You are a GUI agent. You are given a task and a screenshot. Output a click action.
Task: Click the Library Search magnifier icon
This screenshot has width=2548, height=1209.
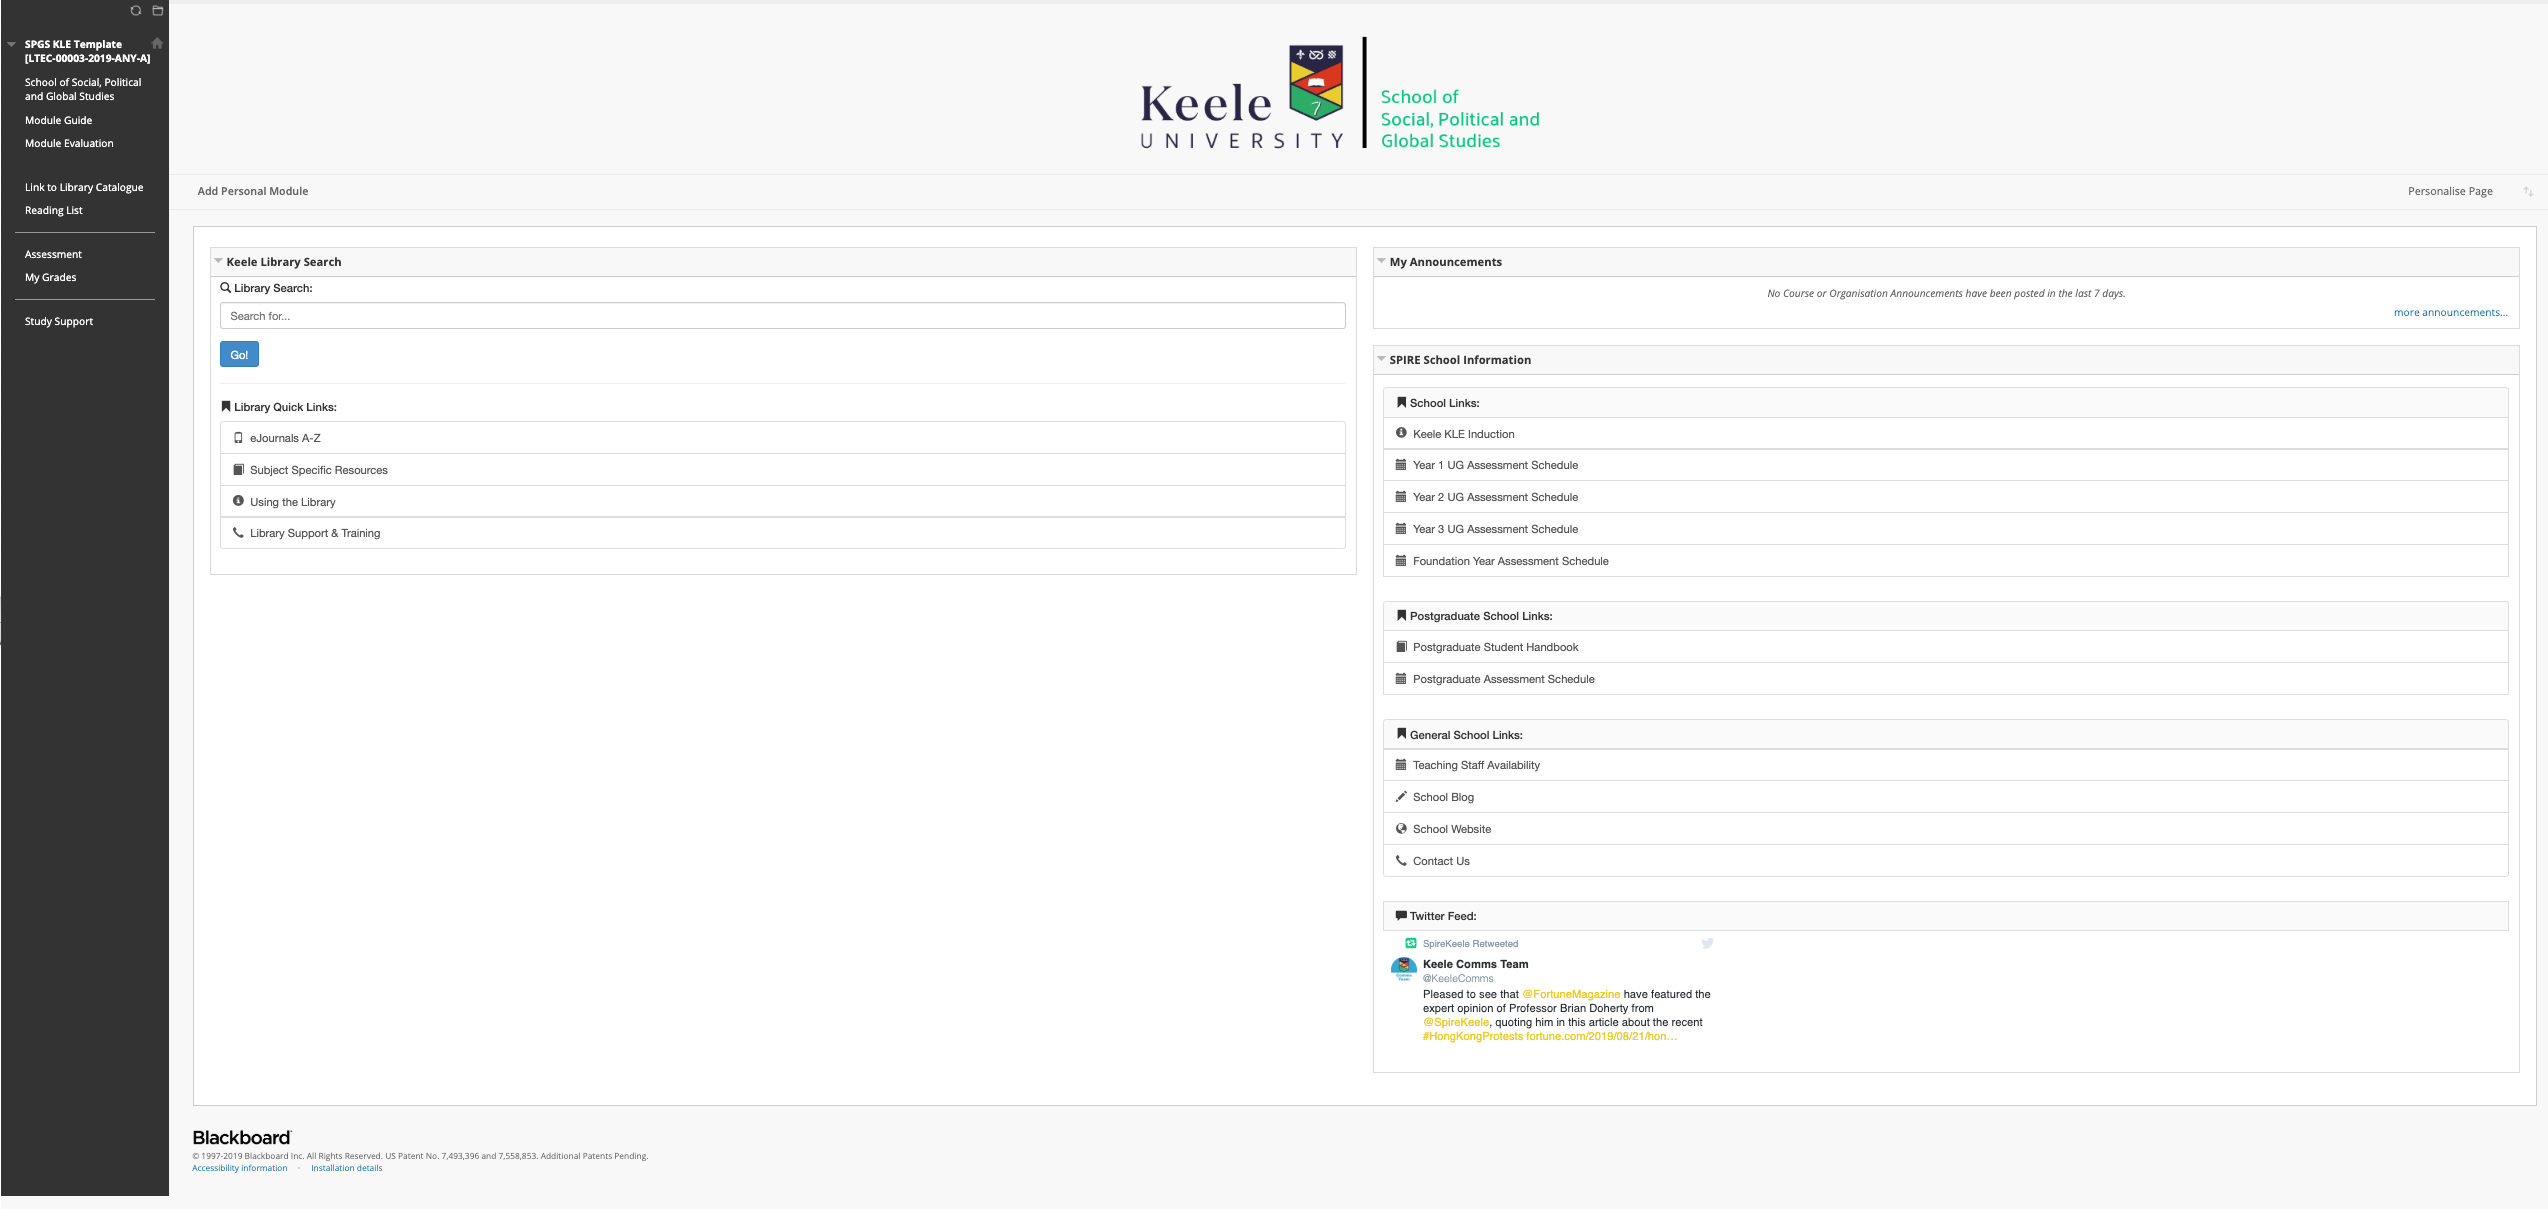[225, 287]
